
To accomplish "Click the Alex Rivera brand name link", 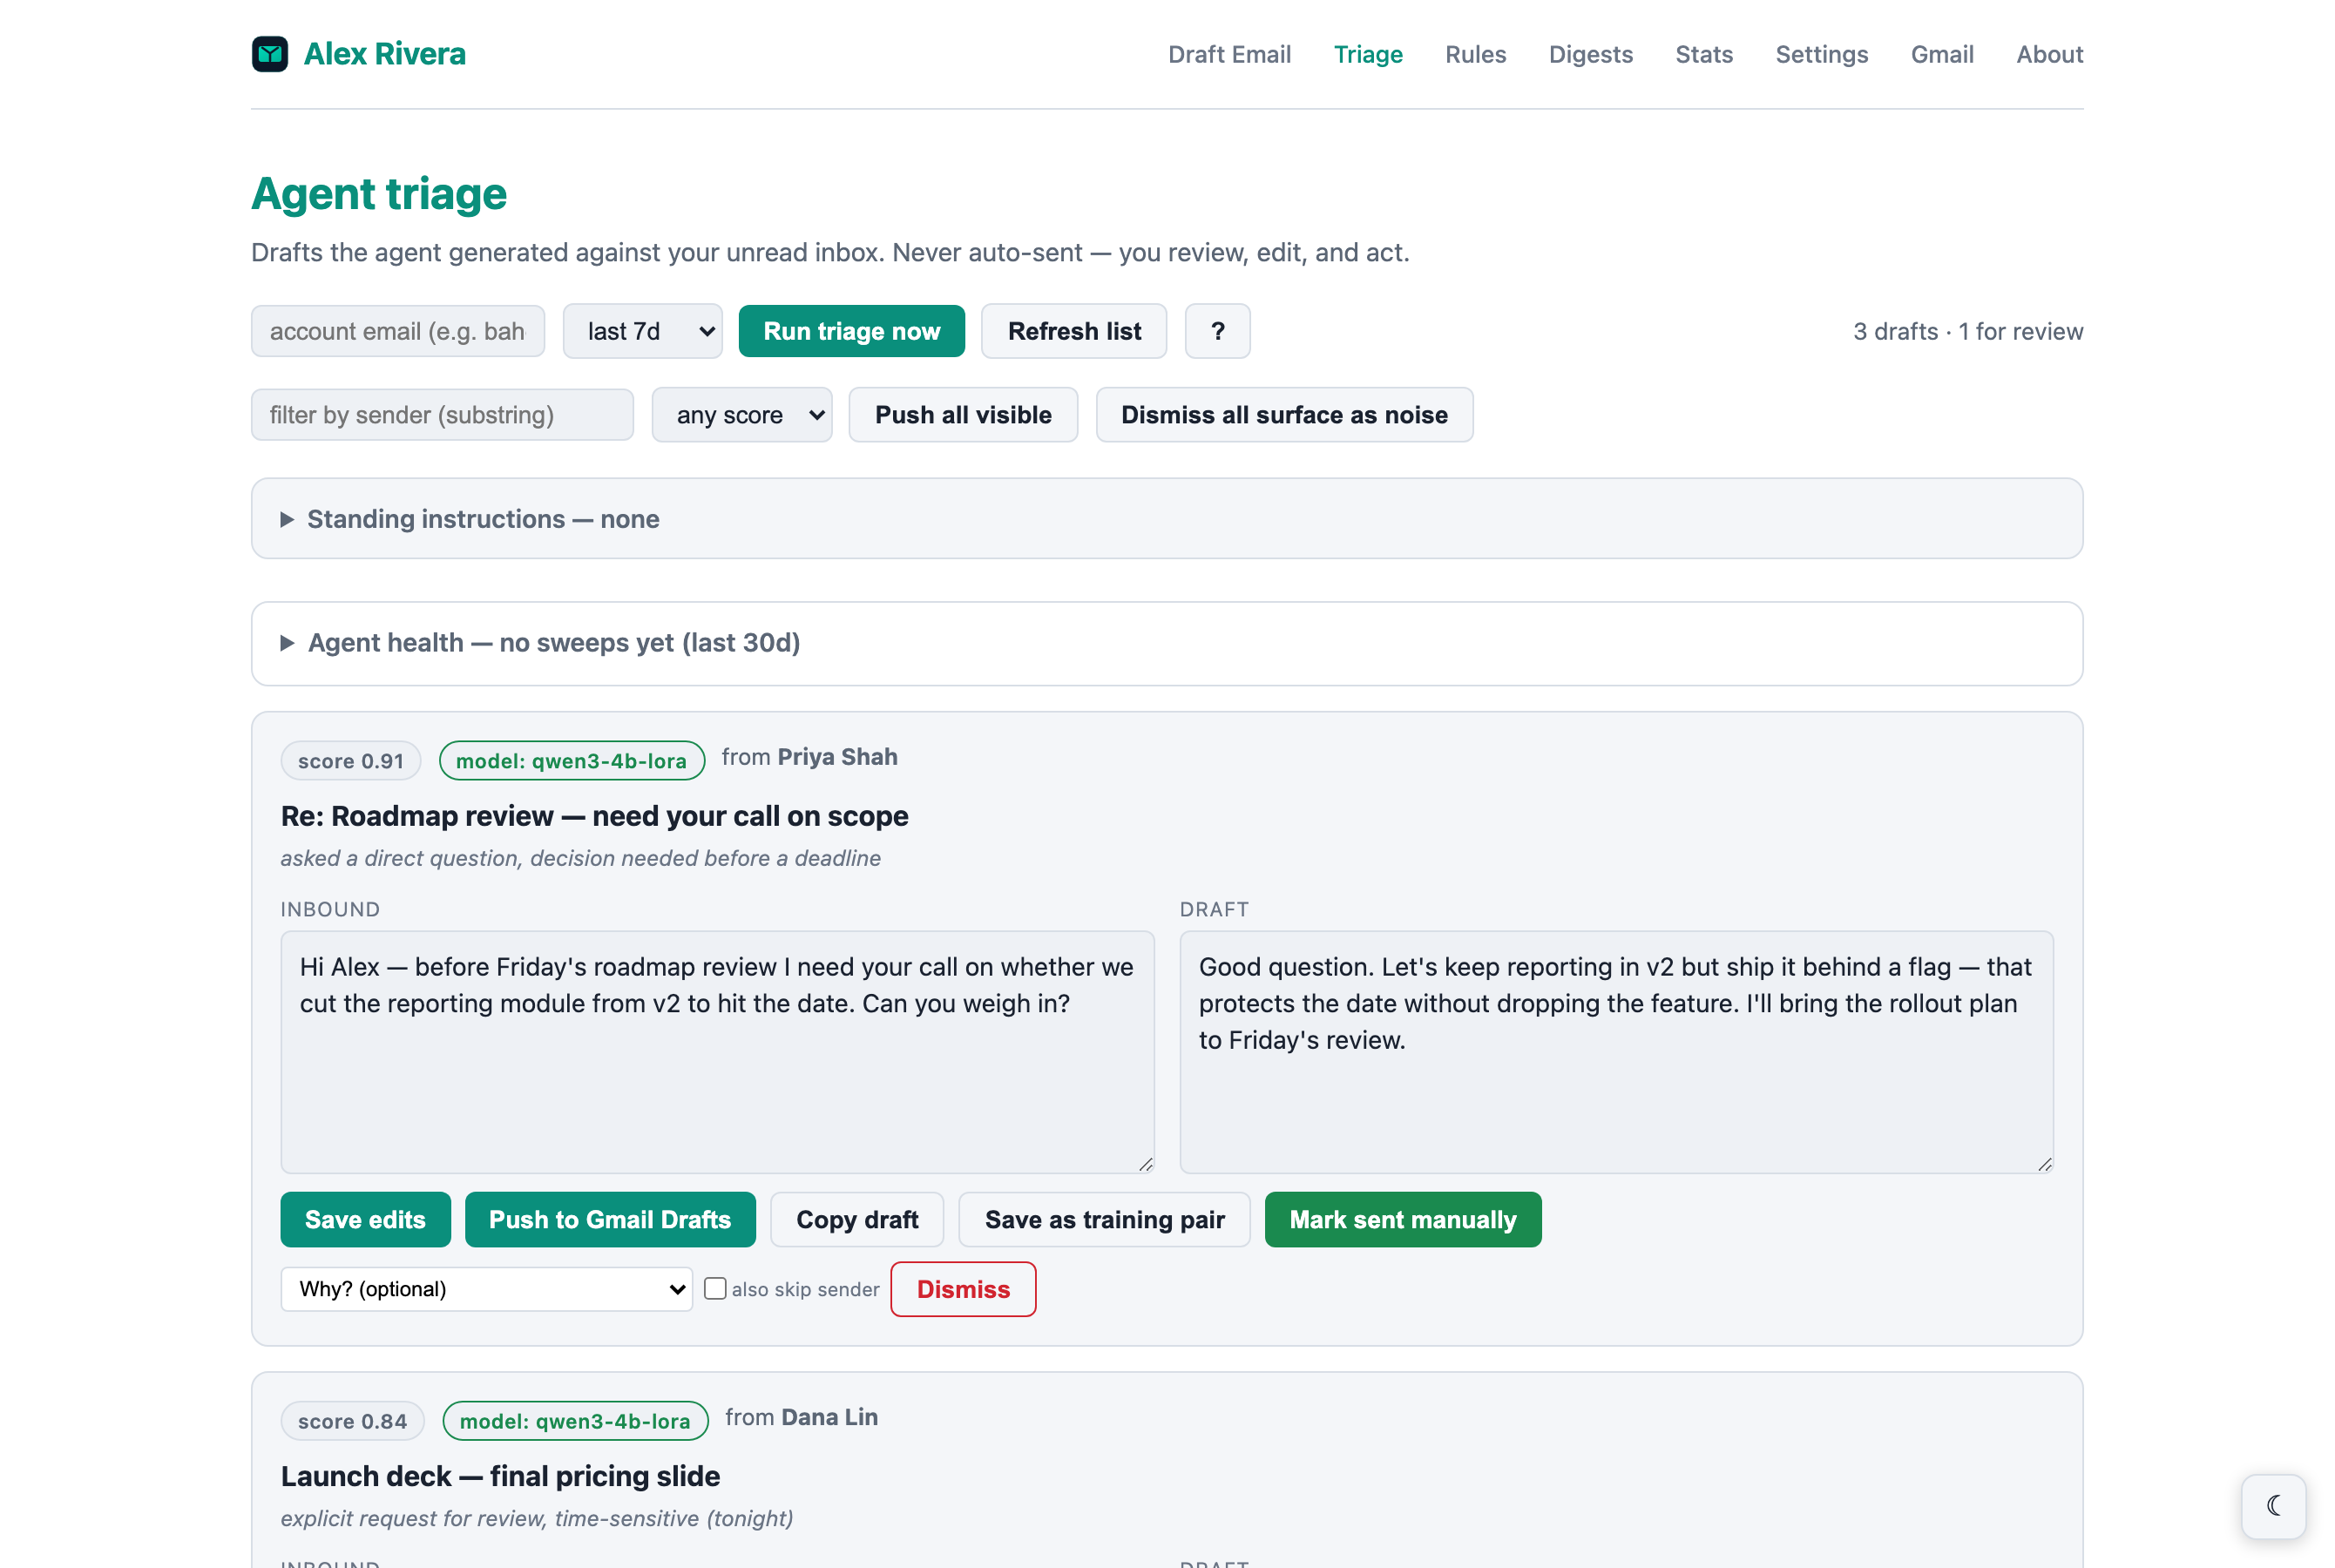I will coord(385,54).
